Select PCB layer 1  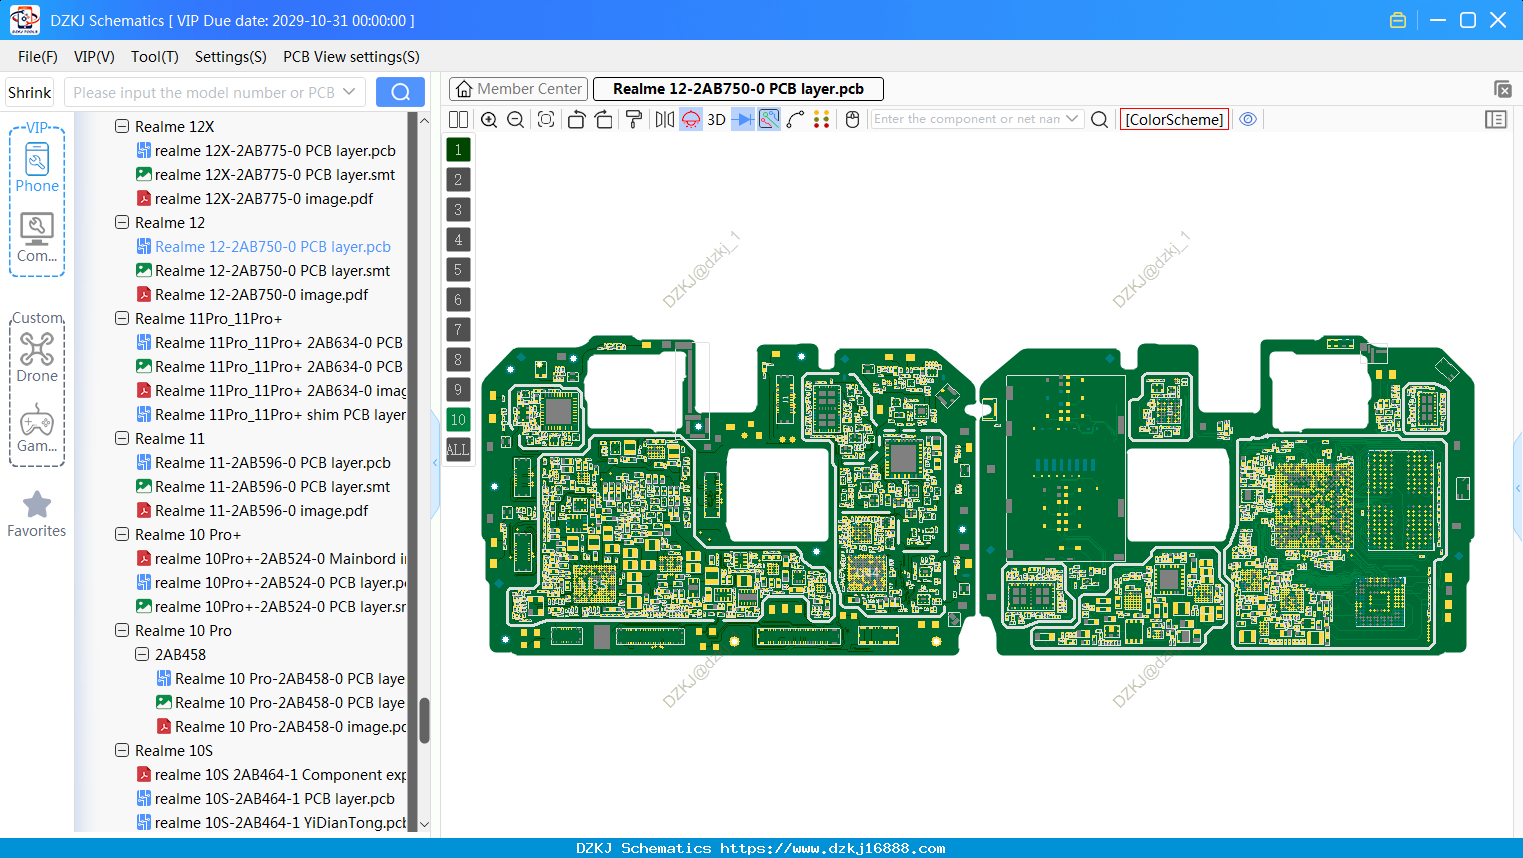tap(458, 150)
